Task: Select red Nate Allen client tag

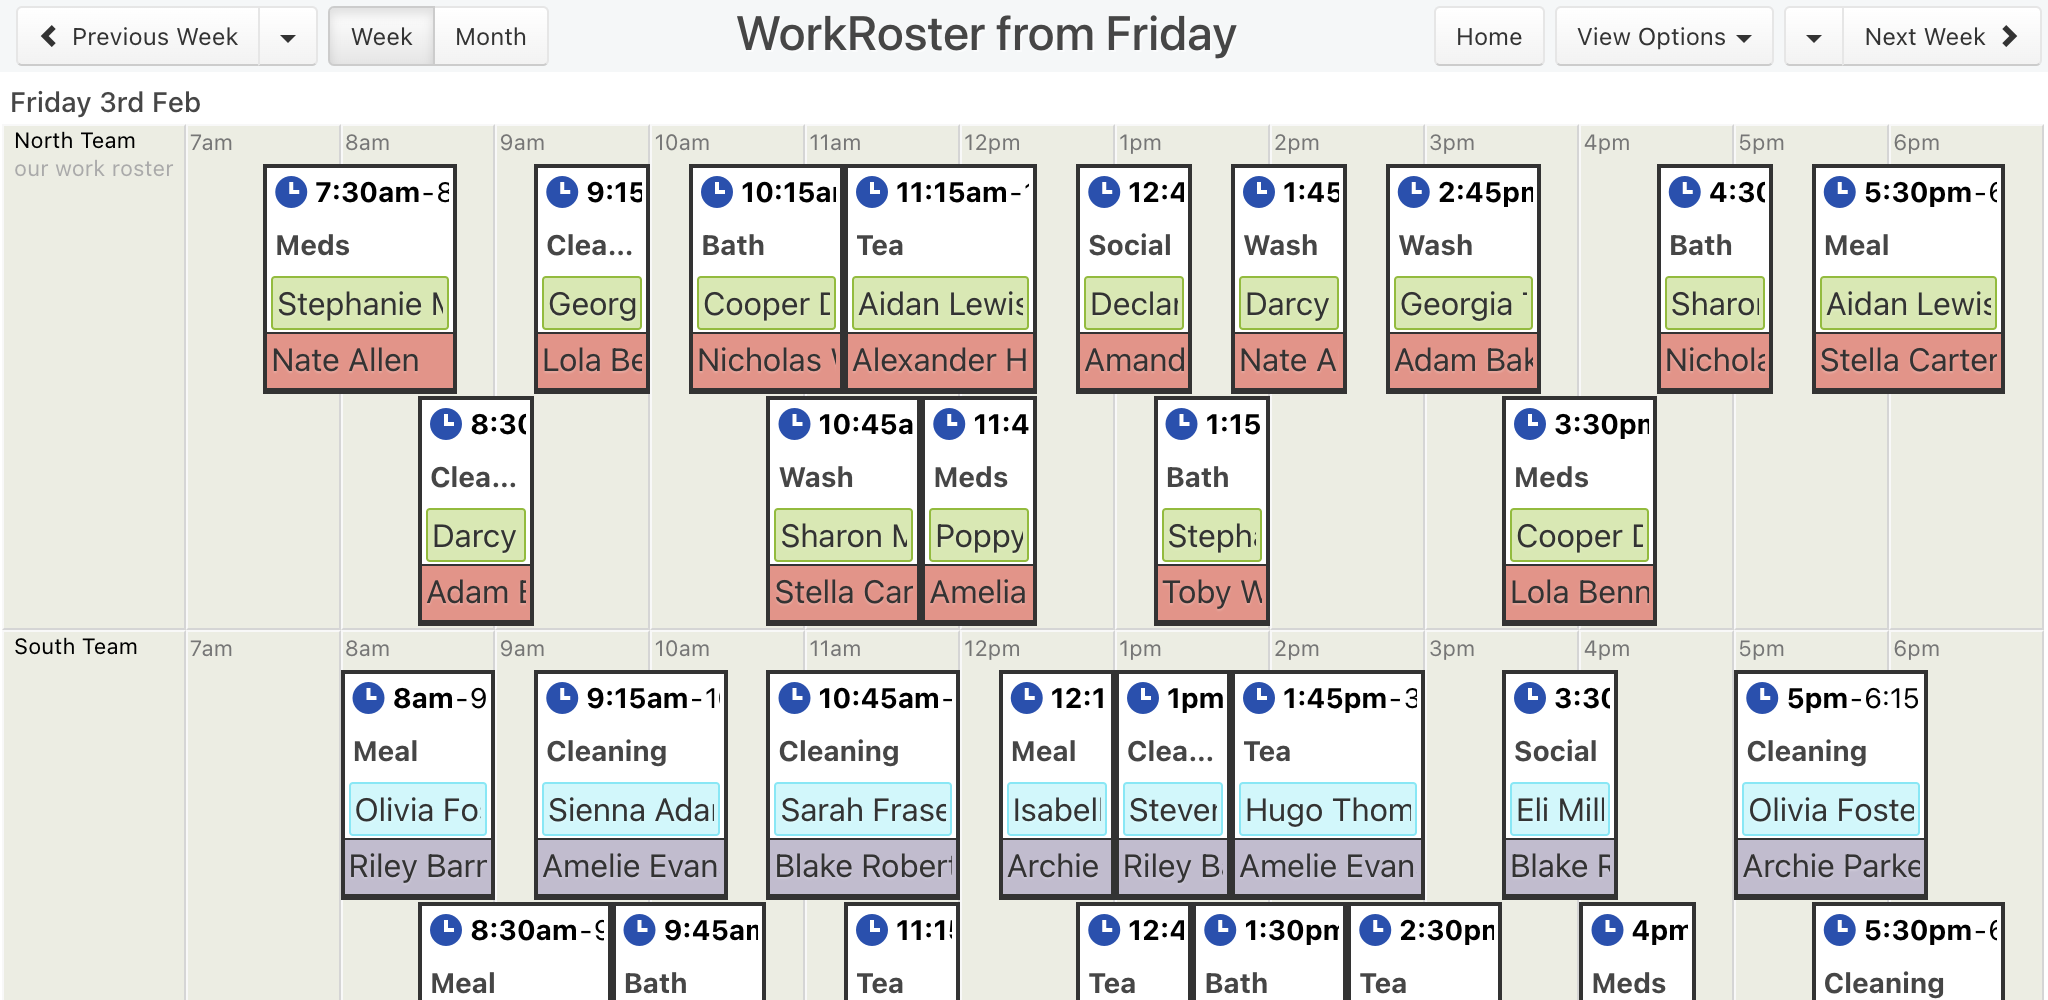Action: pyautogui.click(x=360, y=360)
